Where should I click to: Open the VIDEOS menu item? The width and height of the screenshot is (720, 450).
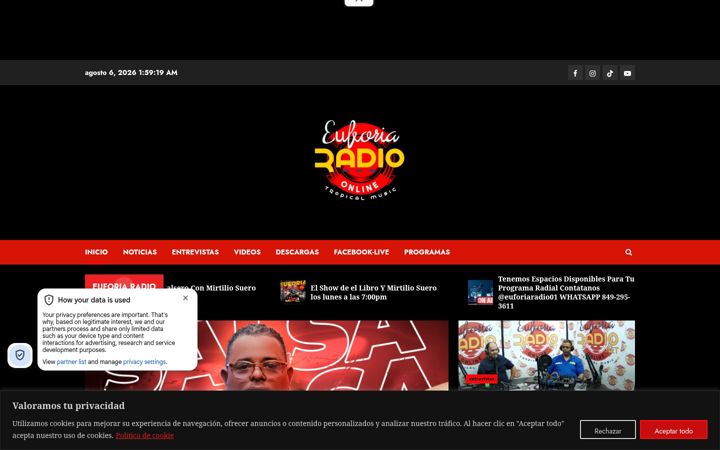click(x=247, y=252)
